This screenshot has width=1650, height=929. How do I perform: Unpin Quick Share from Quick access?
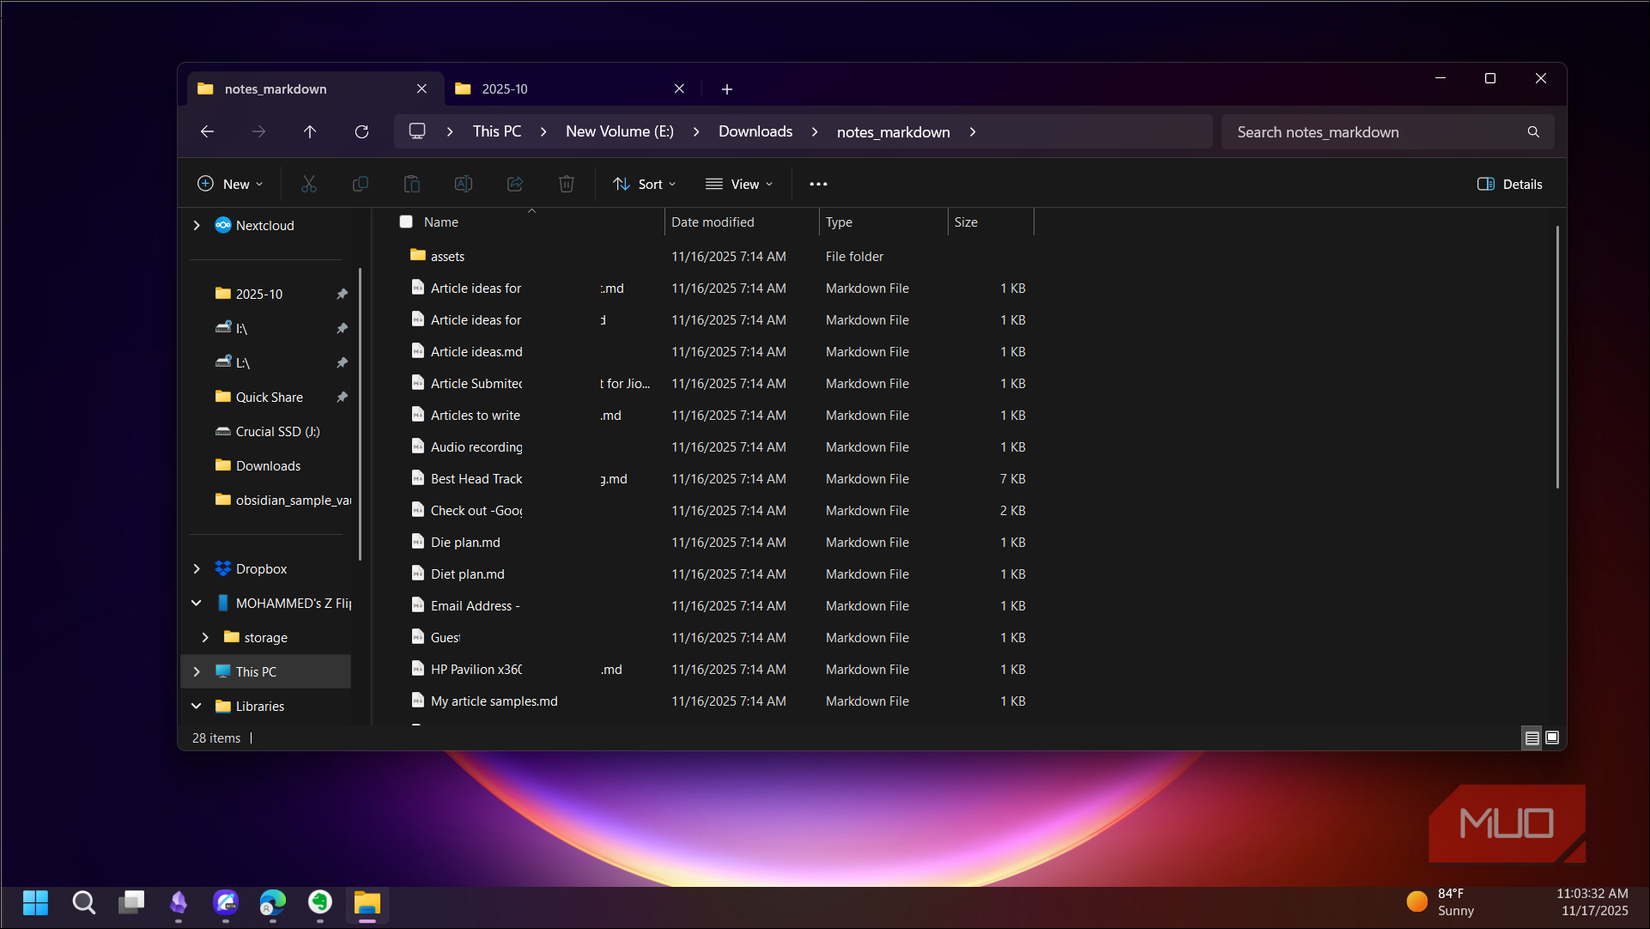tap(342, 397)
